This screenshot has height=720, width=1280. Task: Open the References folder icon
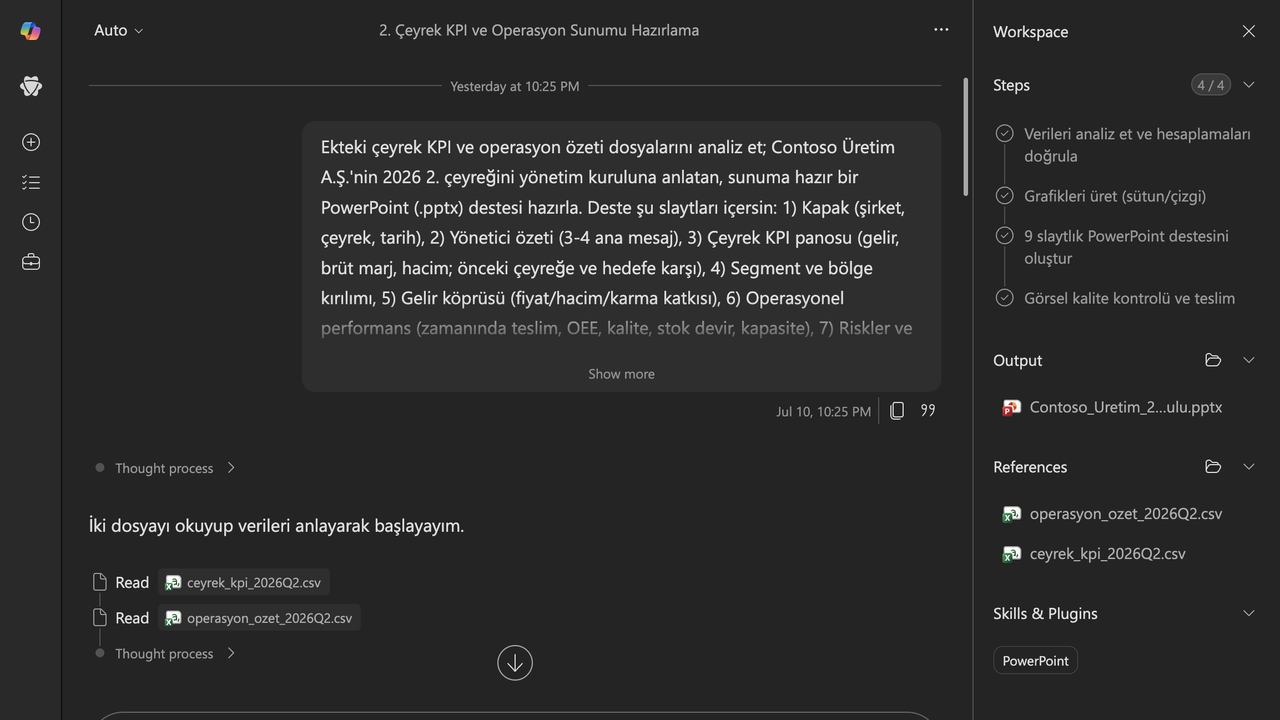(1213, 467)
